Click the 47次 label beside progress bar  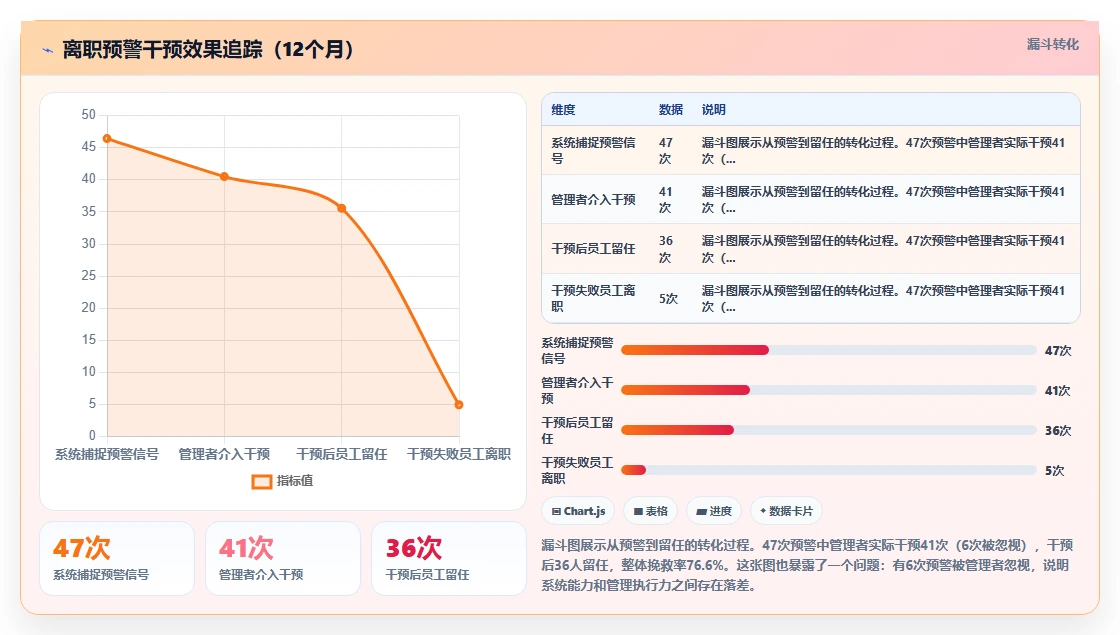click(x=1058, y=351)
